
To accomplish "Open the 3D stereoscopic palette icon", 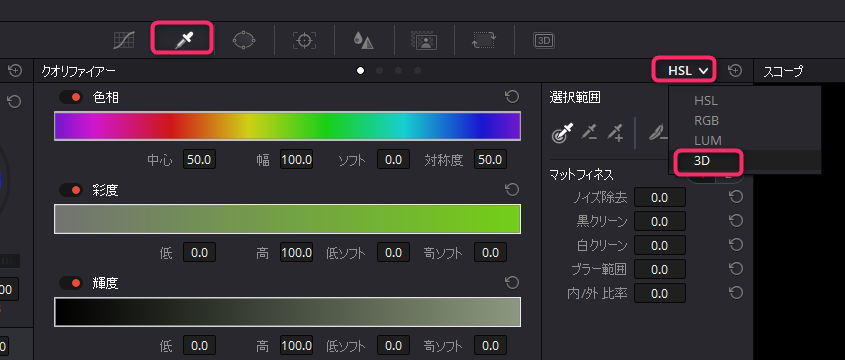I will tap(544, 40).
